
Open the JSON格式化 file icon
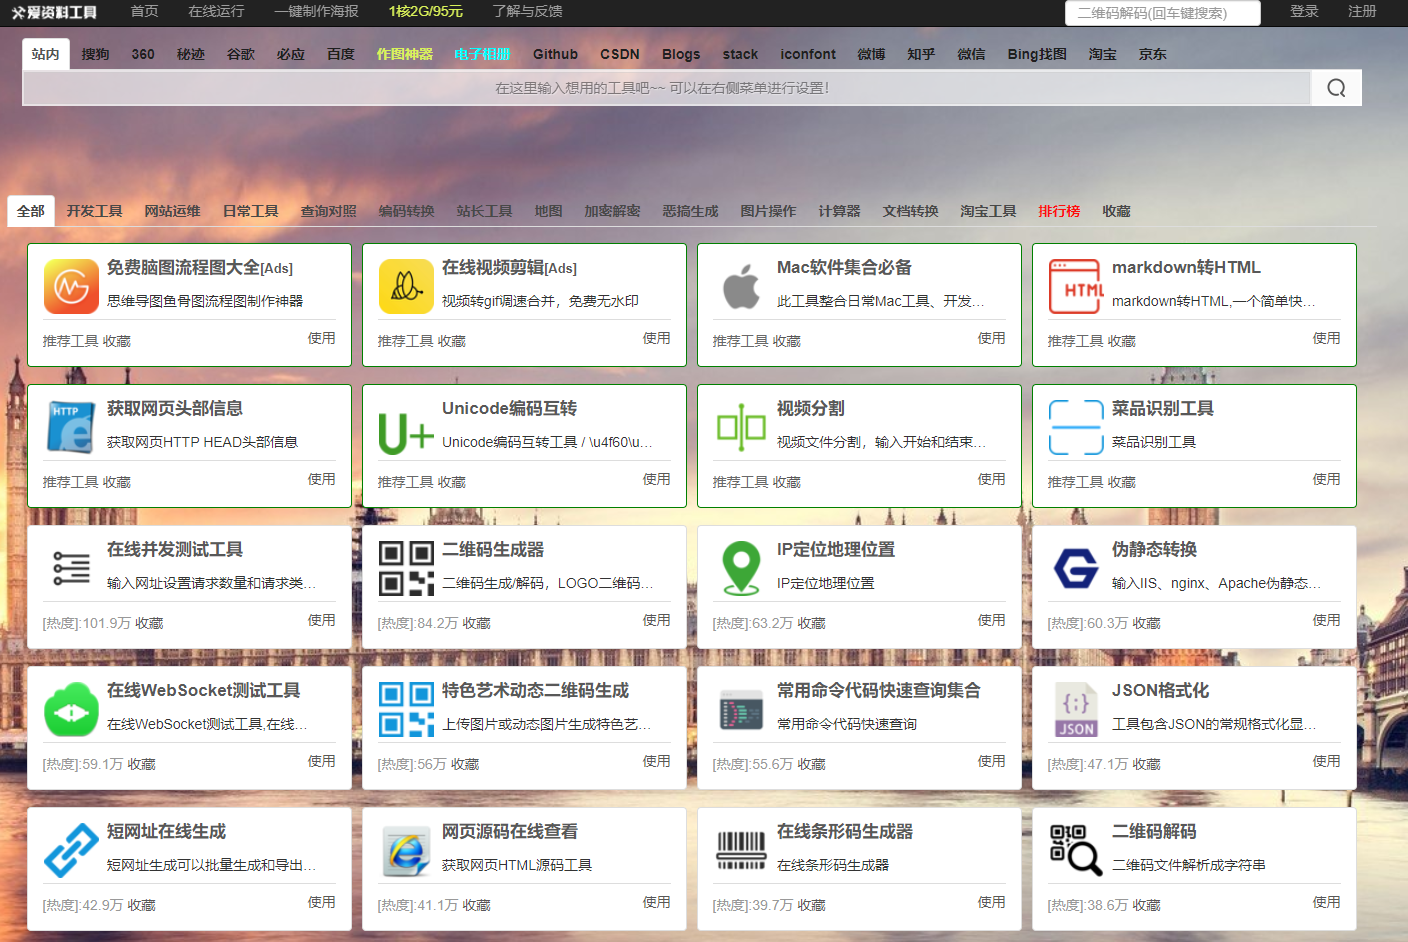[1076, 709]
